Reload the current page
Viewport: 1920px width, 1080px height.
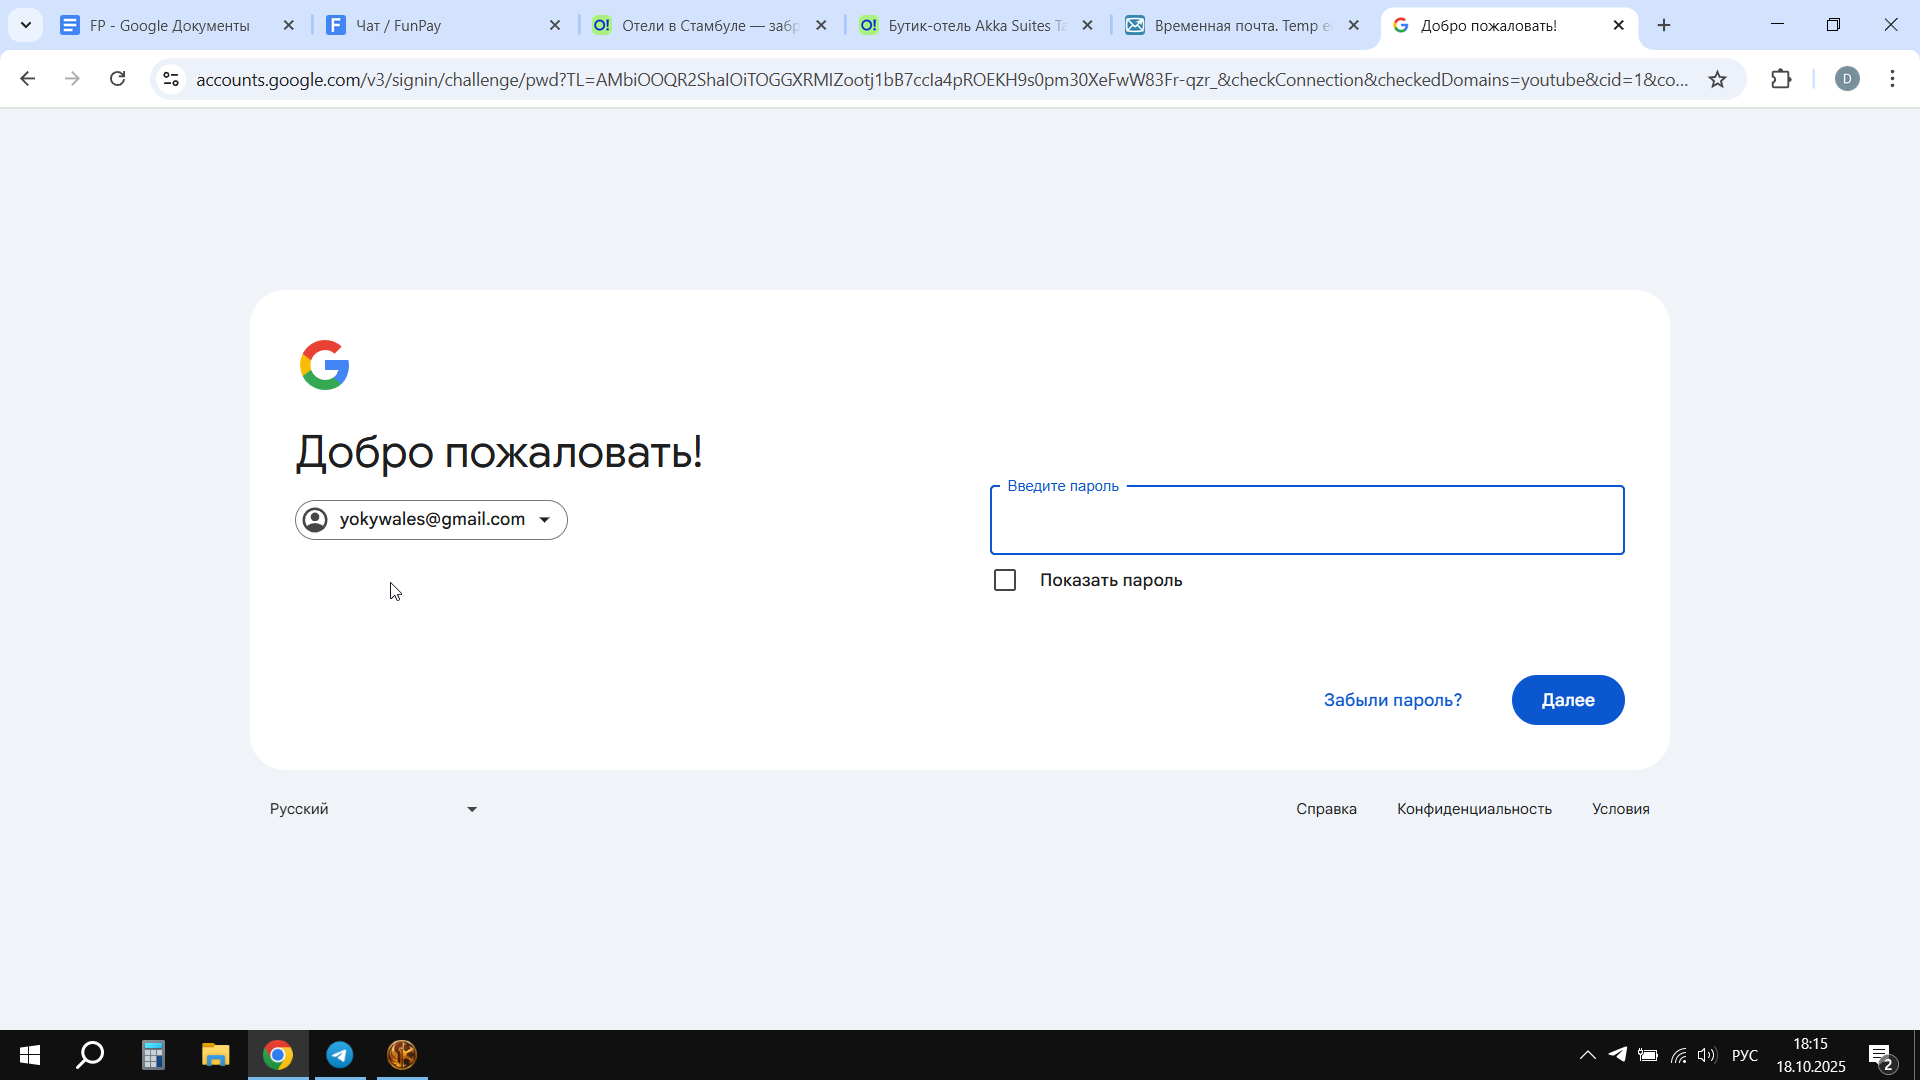(x=118, y=79)
